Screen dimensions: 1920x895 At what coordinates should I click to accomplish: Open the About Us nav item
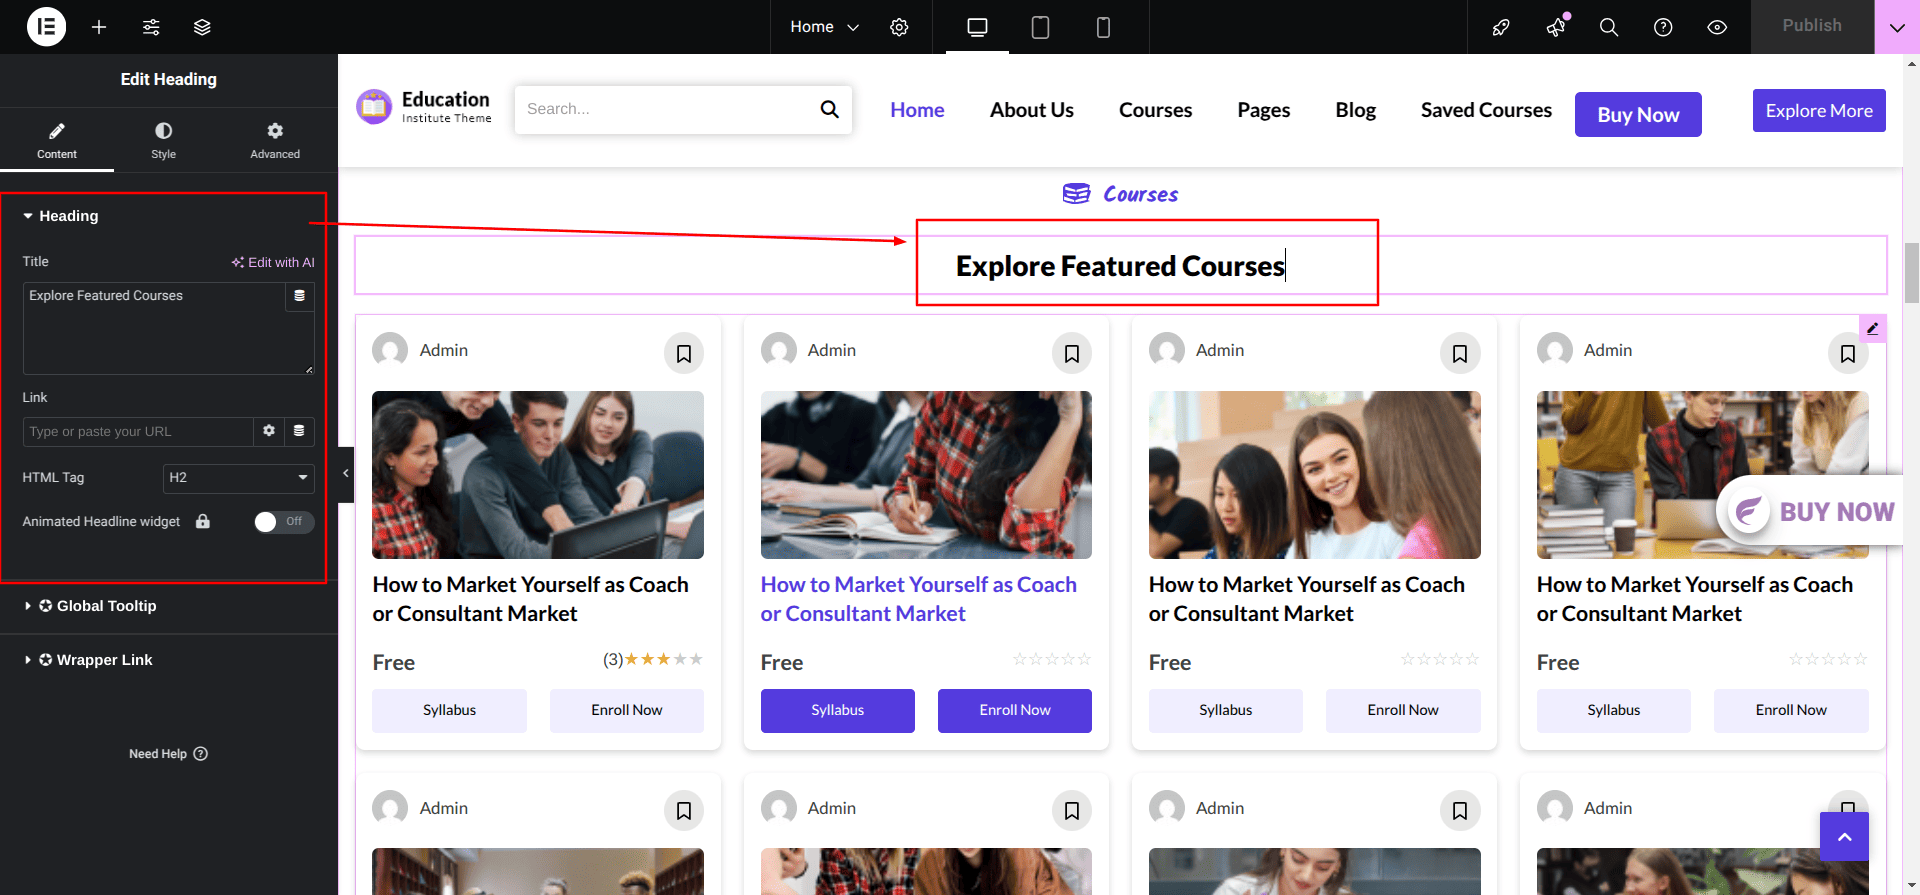tap(1032, 110)
